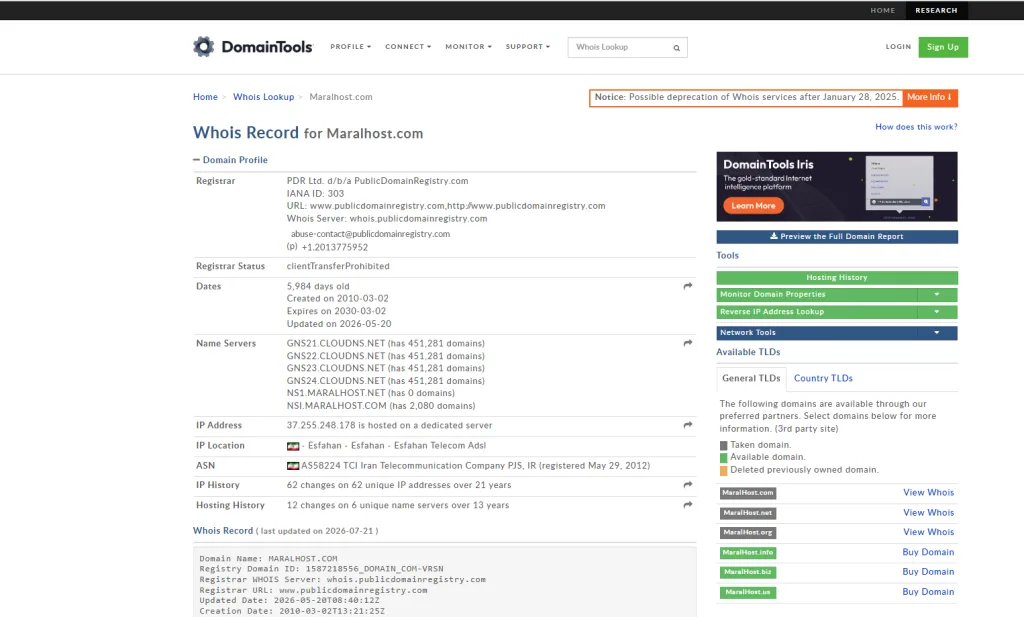Expand the Network Tools dropdown
Image resolution: width=1024 pixels, height=617 pixels.
point(837,333)
